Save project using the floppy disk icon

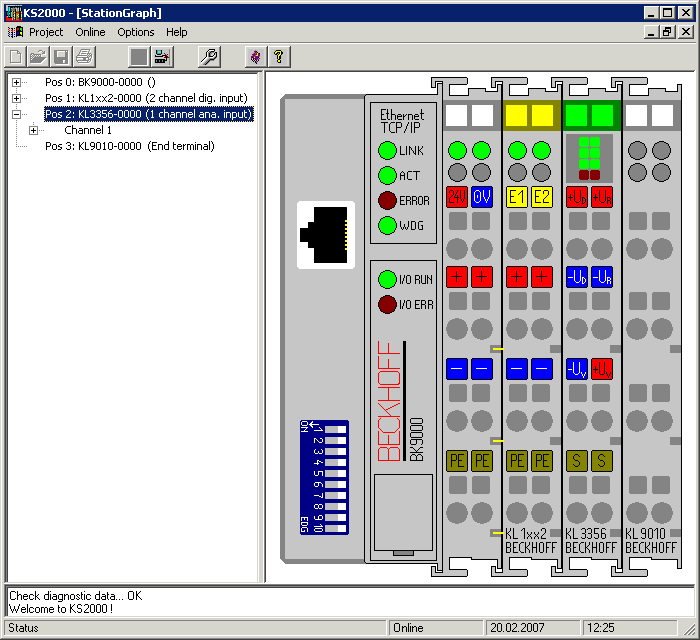[61, 57]
